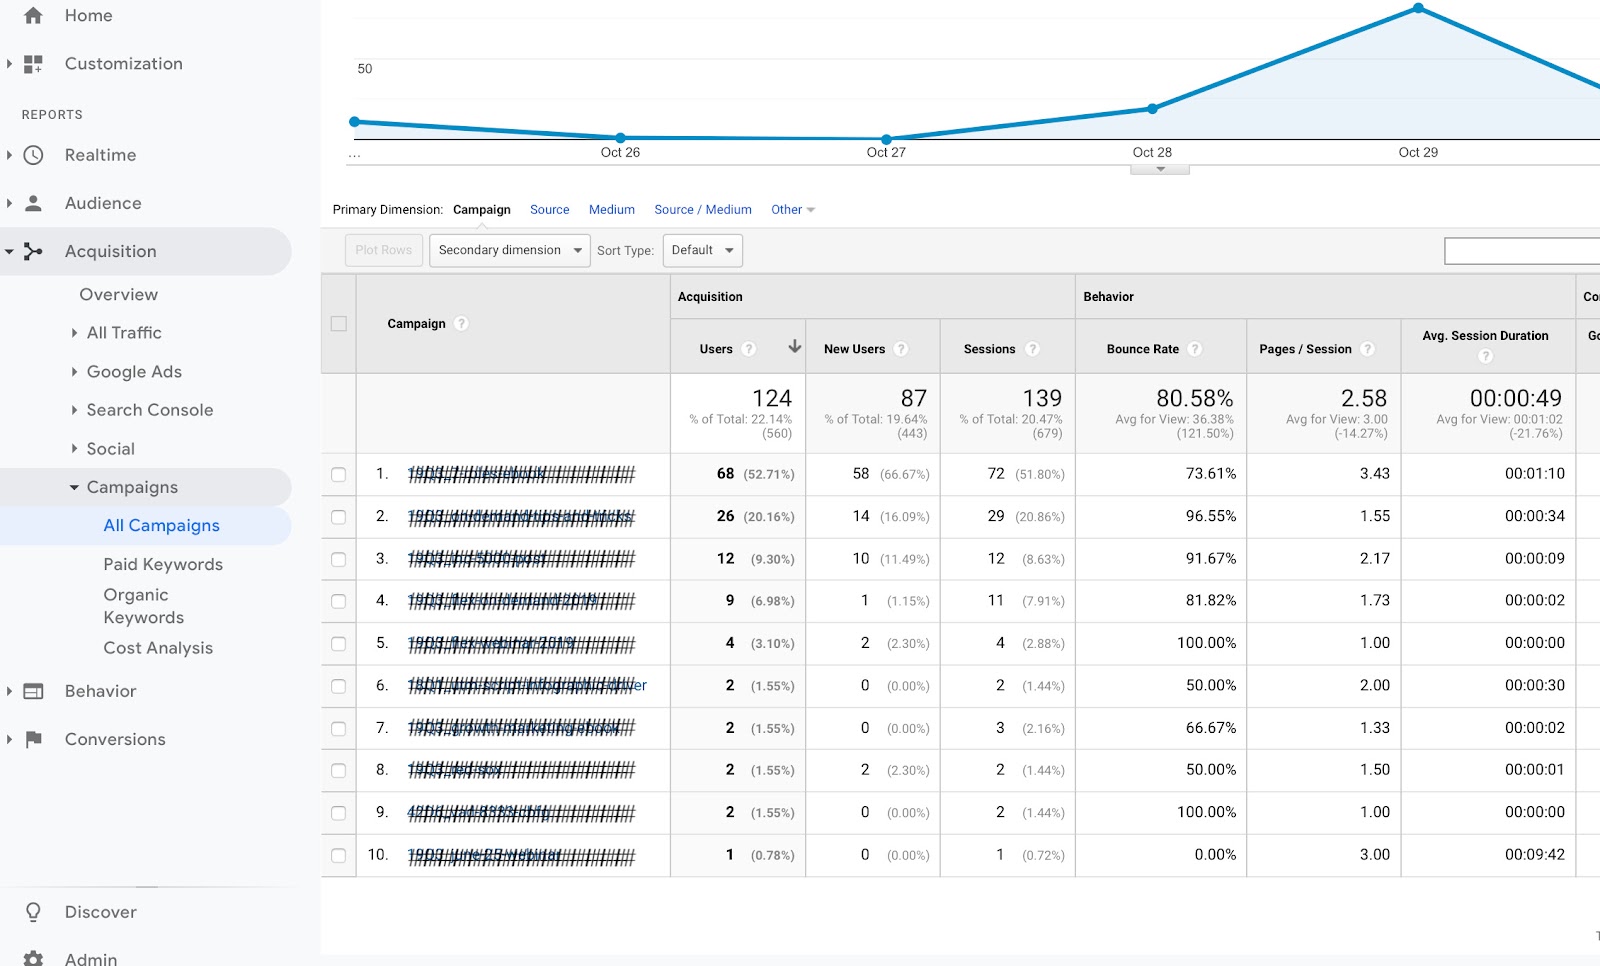Check the checkbox for campaign row 7

click(x=339, y=728)
